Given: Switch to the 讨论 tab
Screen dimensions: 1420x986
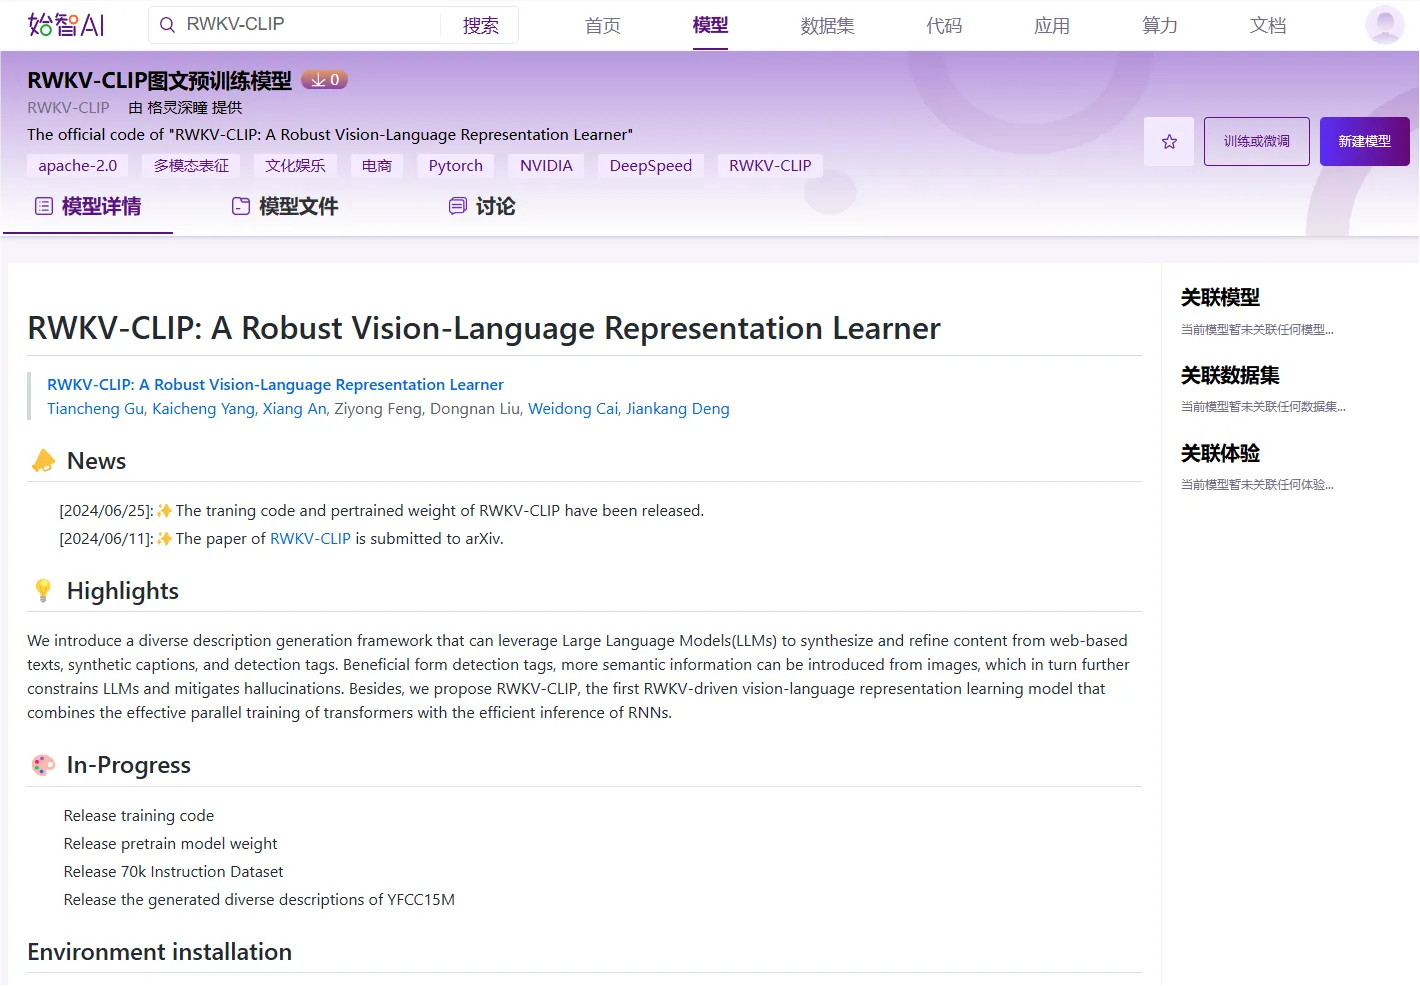Looking at the screenshot, I should (482, 207).
